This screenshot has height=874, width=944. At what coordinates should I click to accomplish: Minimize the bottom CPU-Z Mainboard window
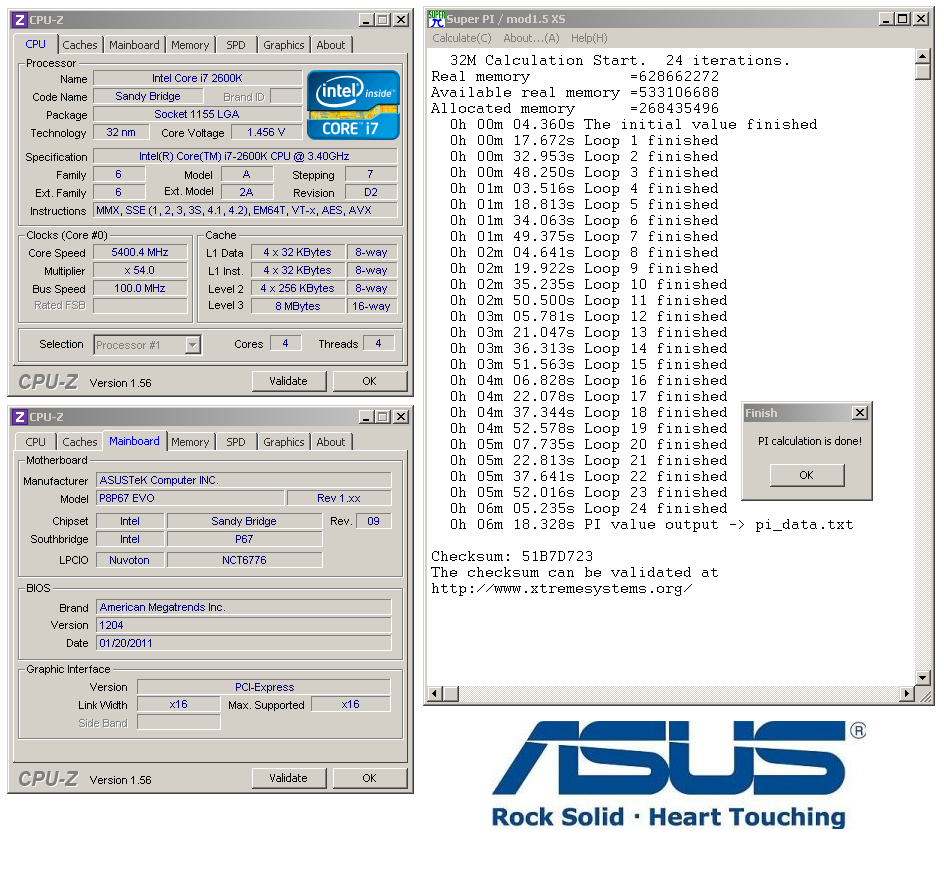[366, 417]
